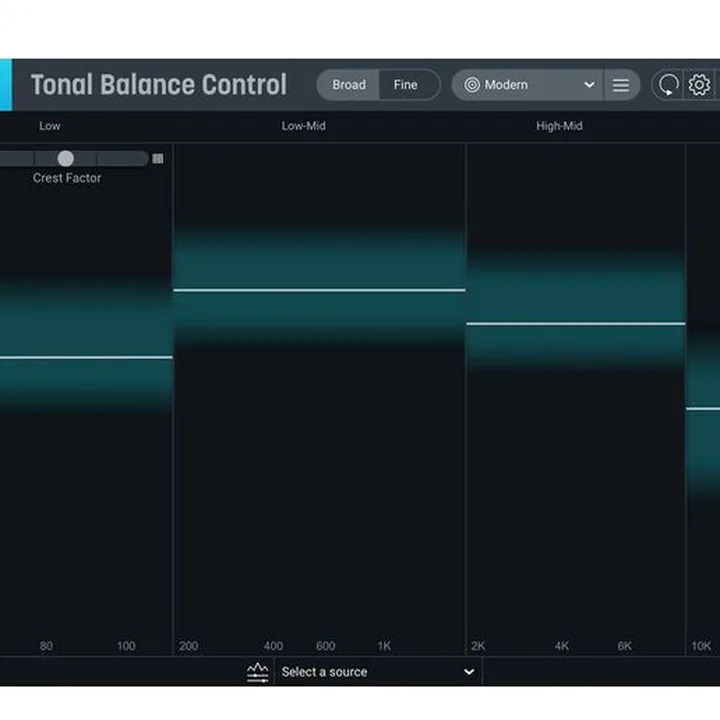
Task: Click the 80 frequency marker
Action: click(x=46, y=646)
